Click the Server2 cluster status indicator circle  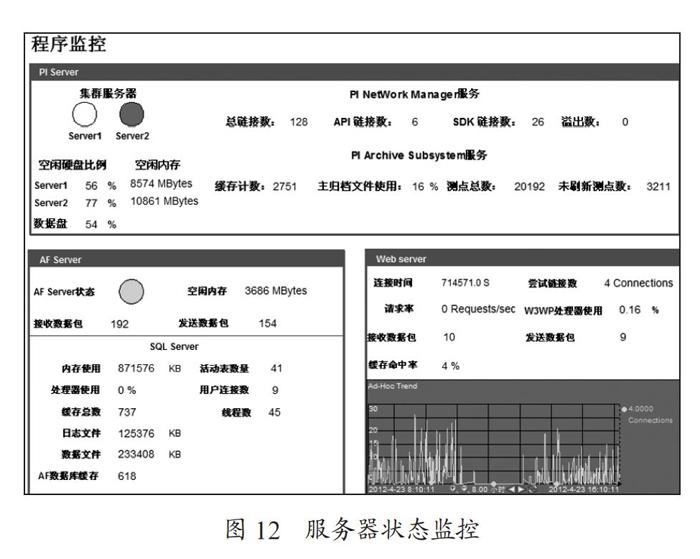(x=132, y=114)
